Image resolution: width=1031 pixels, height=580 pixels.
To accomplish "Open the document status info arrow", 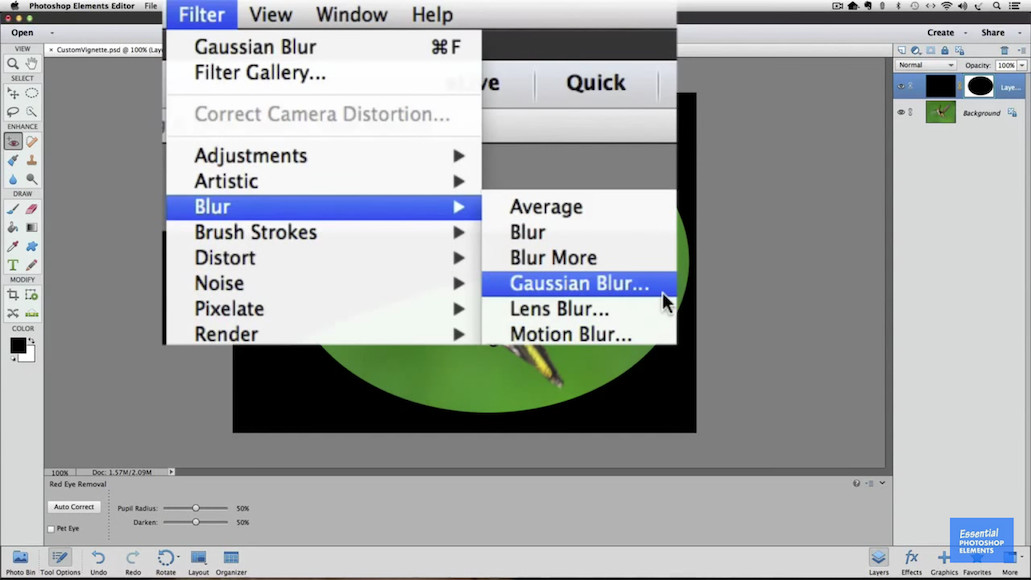I will pyautogui.click(x=171, y=471).
